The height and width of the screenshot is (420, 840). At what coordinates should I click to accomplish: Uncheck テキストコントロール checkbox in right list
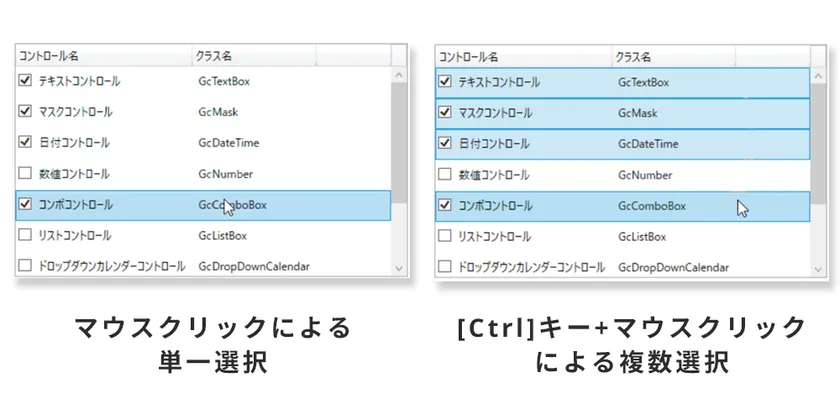tap(445, 82)
